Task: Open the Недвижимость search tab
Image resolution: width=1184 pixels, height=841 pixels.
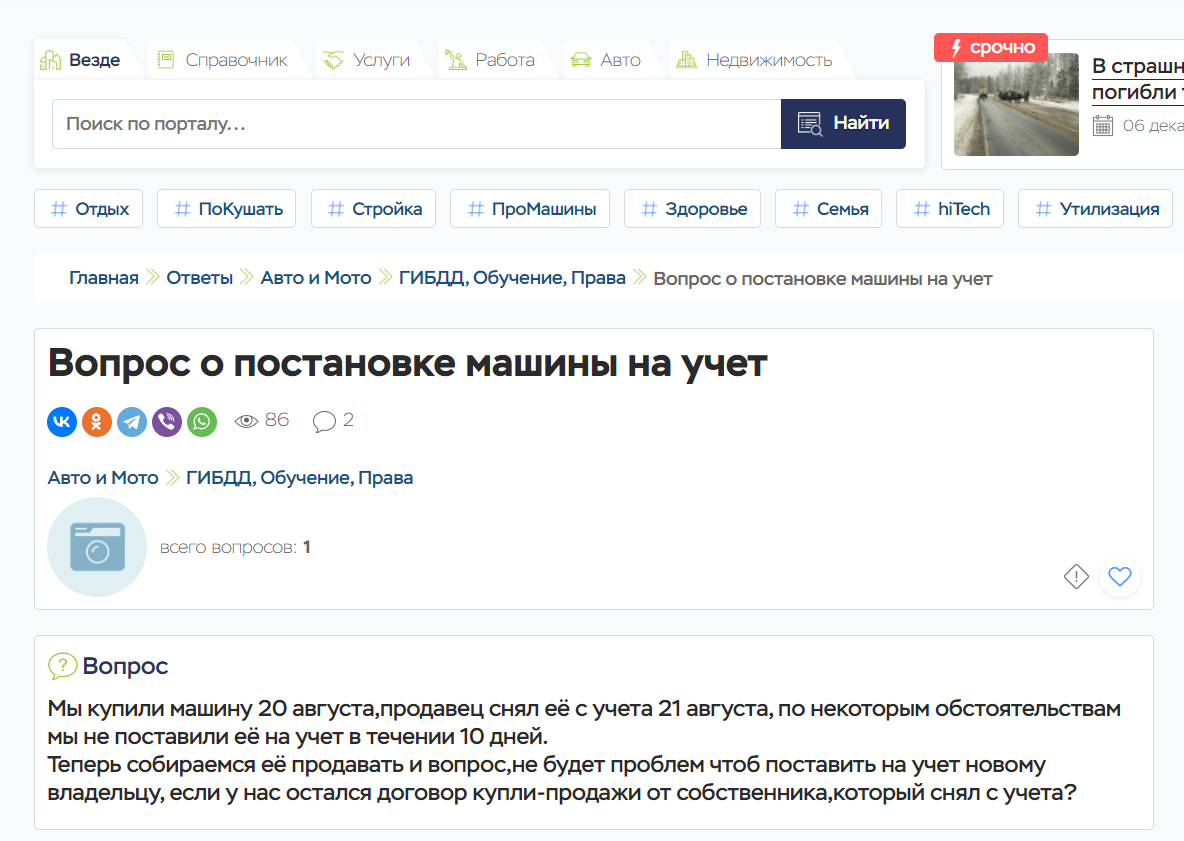Action: [x=755, y=60]
